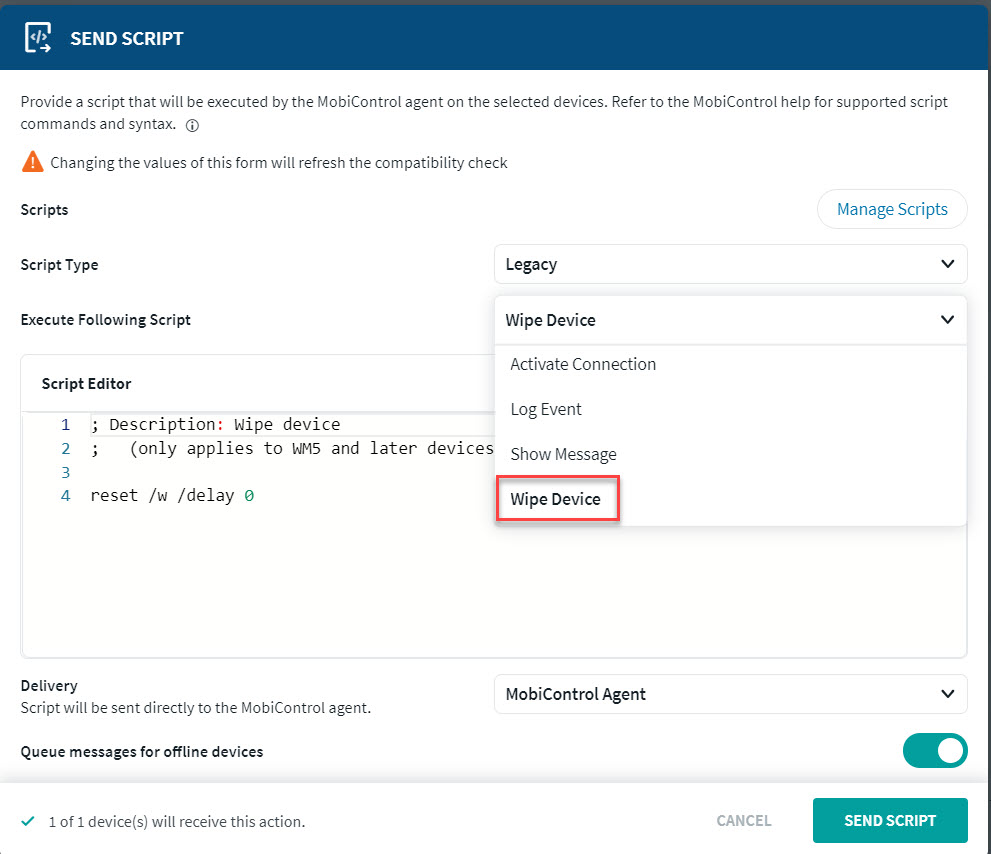Select Activate Connection from the script list
Viewport: 991px width, 854px height.
583,364
